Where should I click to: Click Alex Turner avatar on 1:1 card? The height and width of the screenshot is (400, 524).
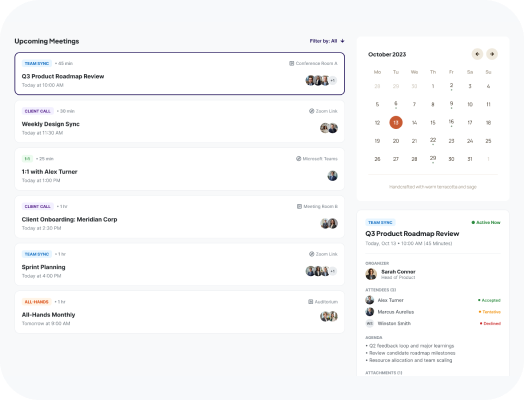333,176
